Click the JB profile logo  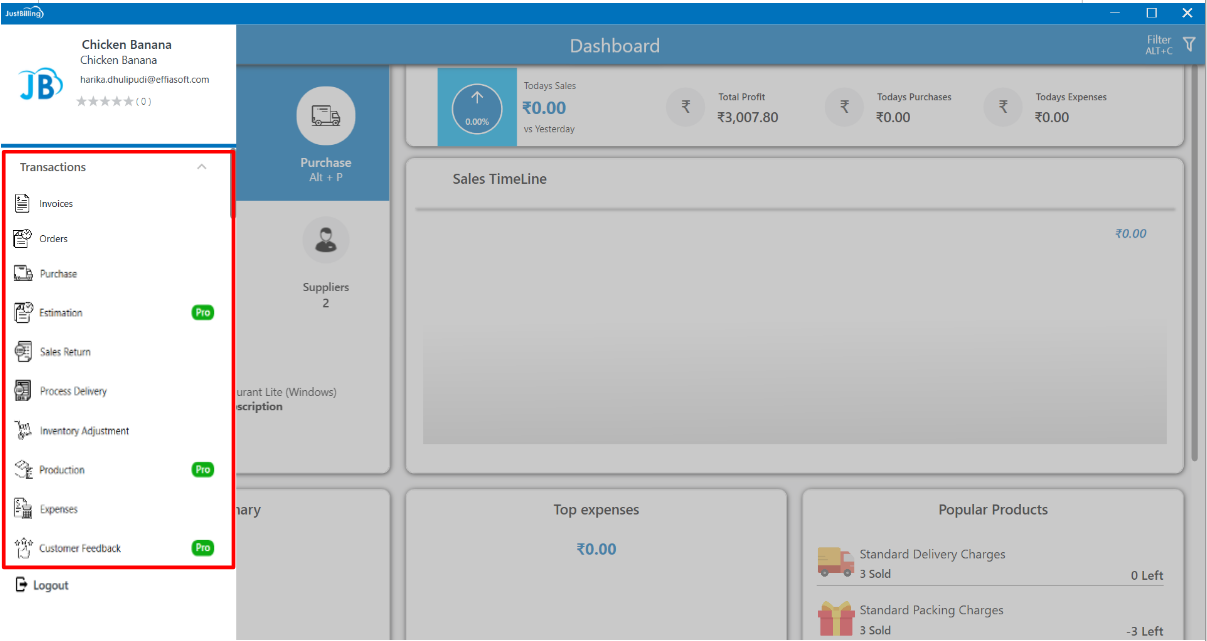click(40, 85)
